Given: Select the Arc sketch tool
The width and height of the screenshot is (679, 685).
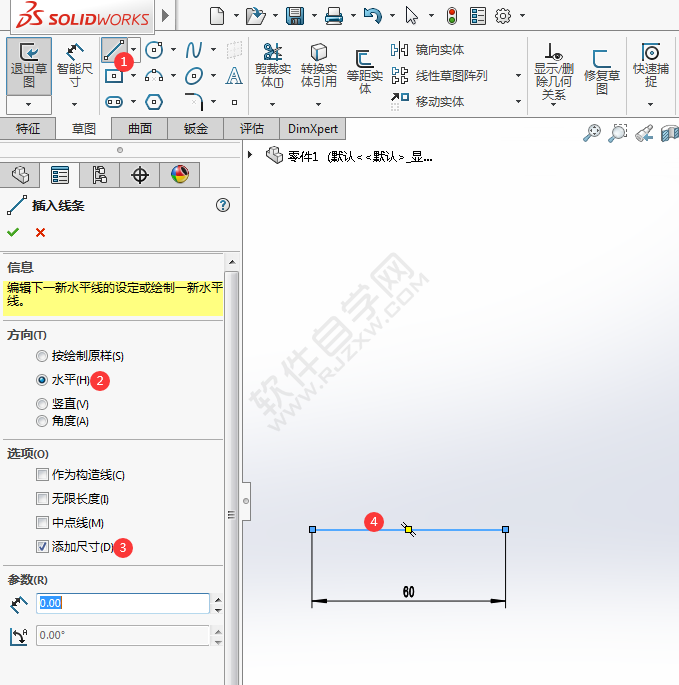Looking at the screenshot, I should pyautogui.click(x=154, y=76).
